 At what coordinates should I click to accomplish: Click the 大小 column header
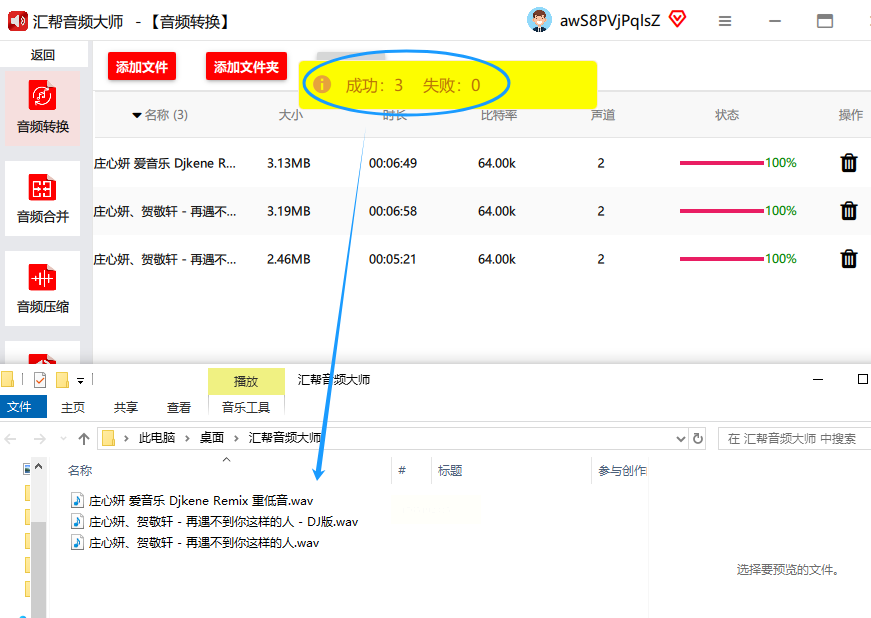point(291,115)
